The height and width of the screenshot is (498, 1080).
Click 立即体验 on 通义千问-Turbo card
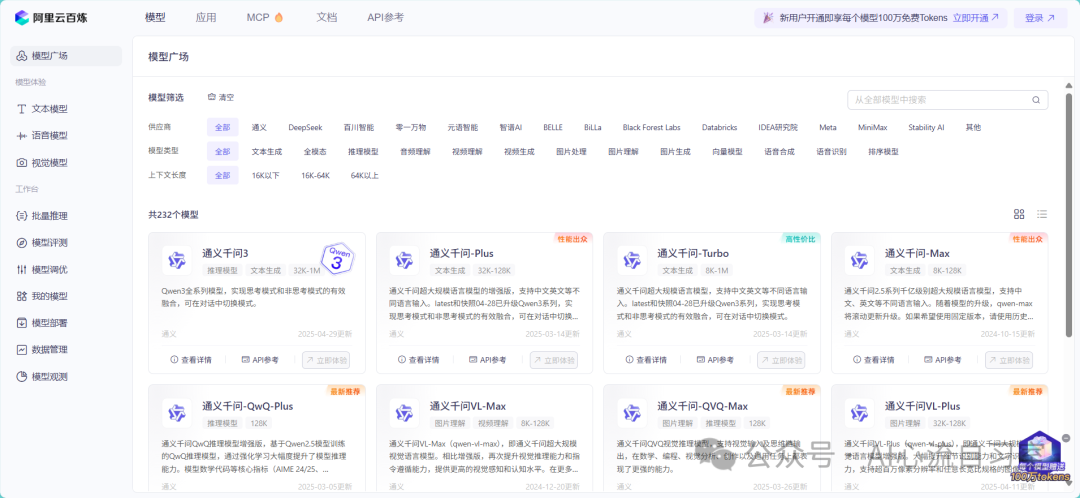pos(781,360)
